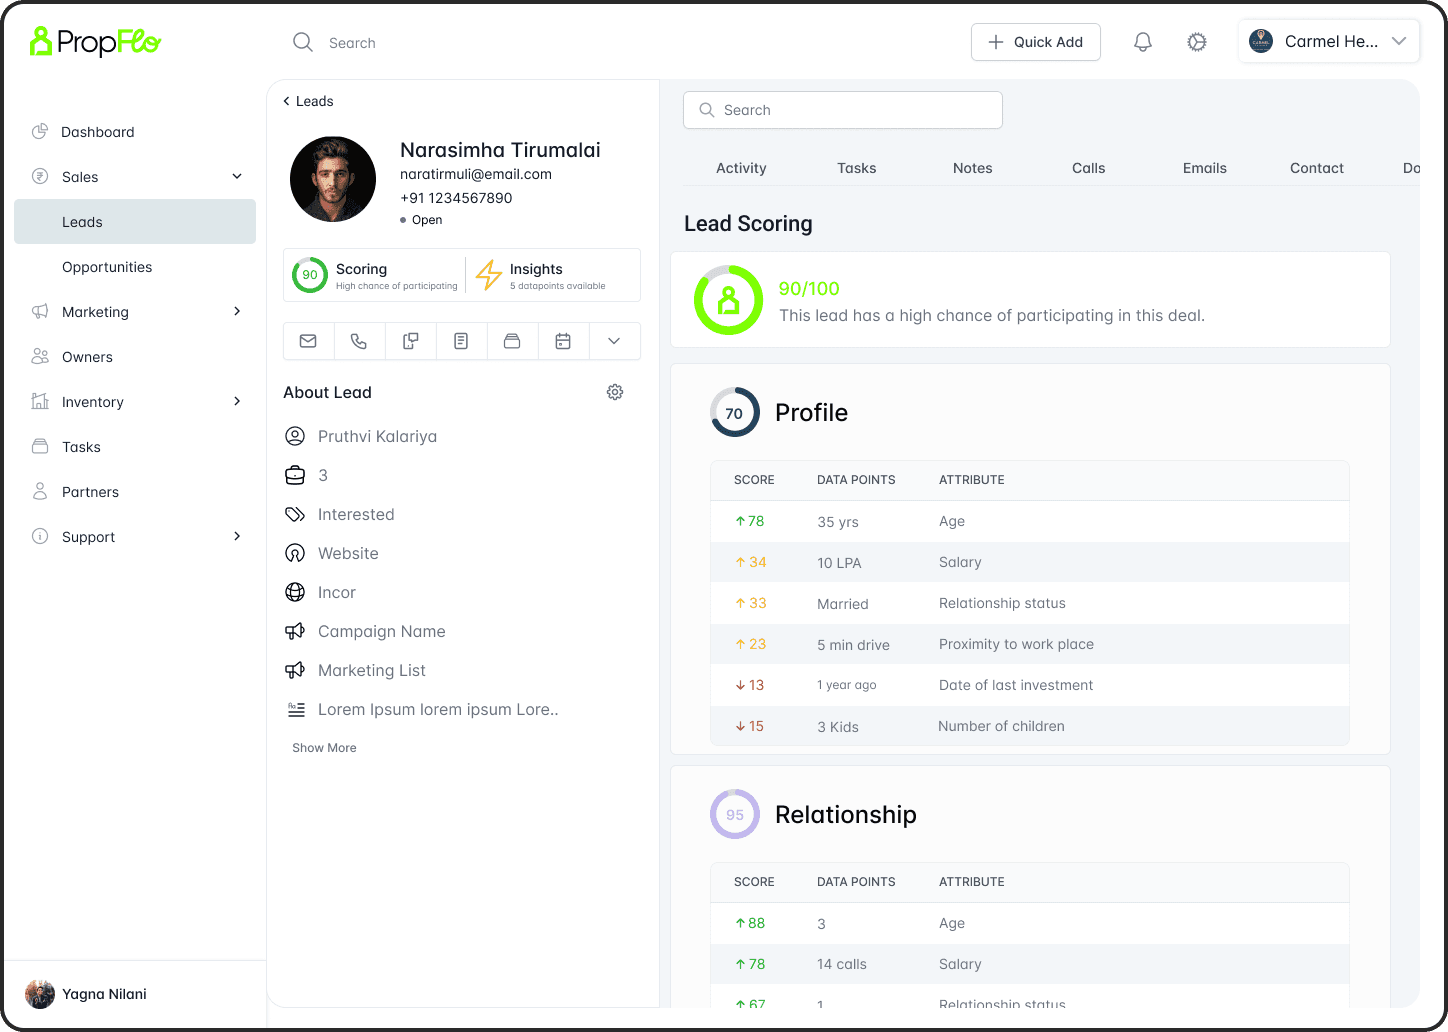Click Narasimha Tirumalai's profile photo
1448x1032 pixels.
tap(333, 179)
